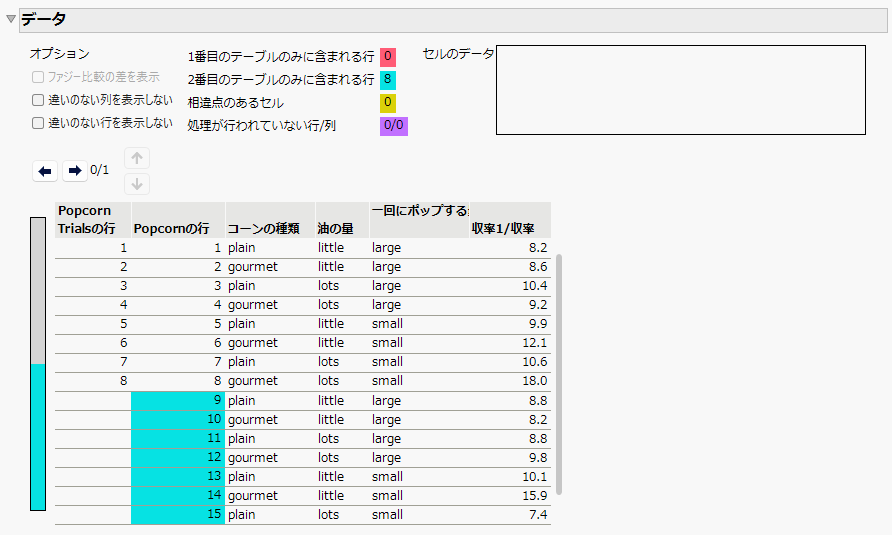Click the value 10.1 in row 13

pyautogui.click(x=535, y=477)
